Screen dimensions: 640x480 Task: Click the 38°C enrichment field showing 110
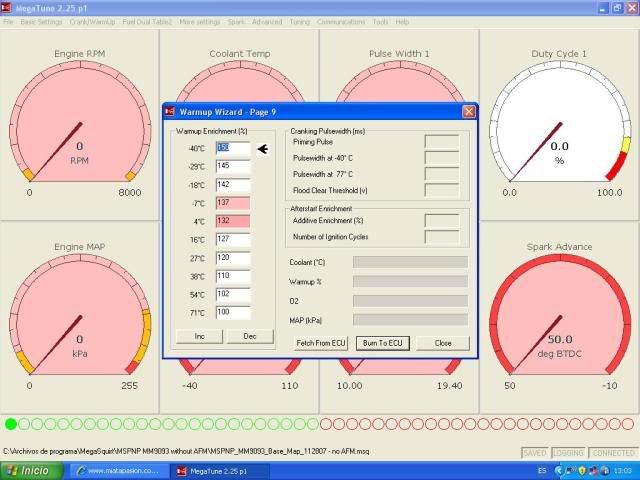[x=233, y=276]
